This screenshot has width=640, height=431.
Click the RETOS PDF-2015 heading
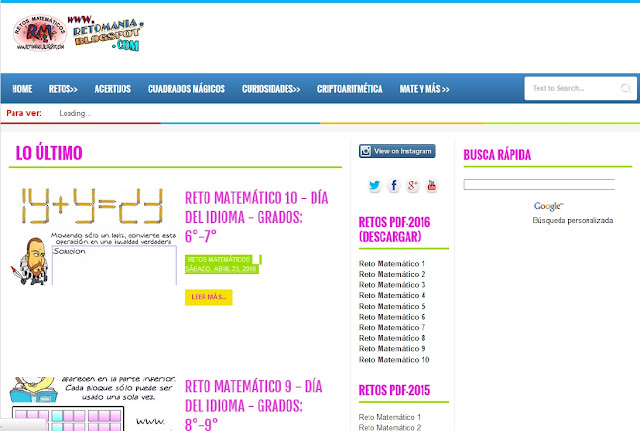(x=394, y=390)
